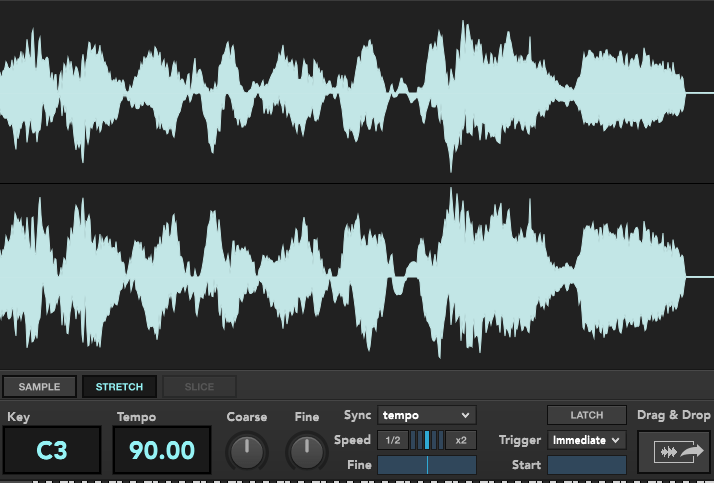The height and width of the screenshot is (483, 714).
Task: Click the Tempo 90.00 field
Action: point(161,451)
